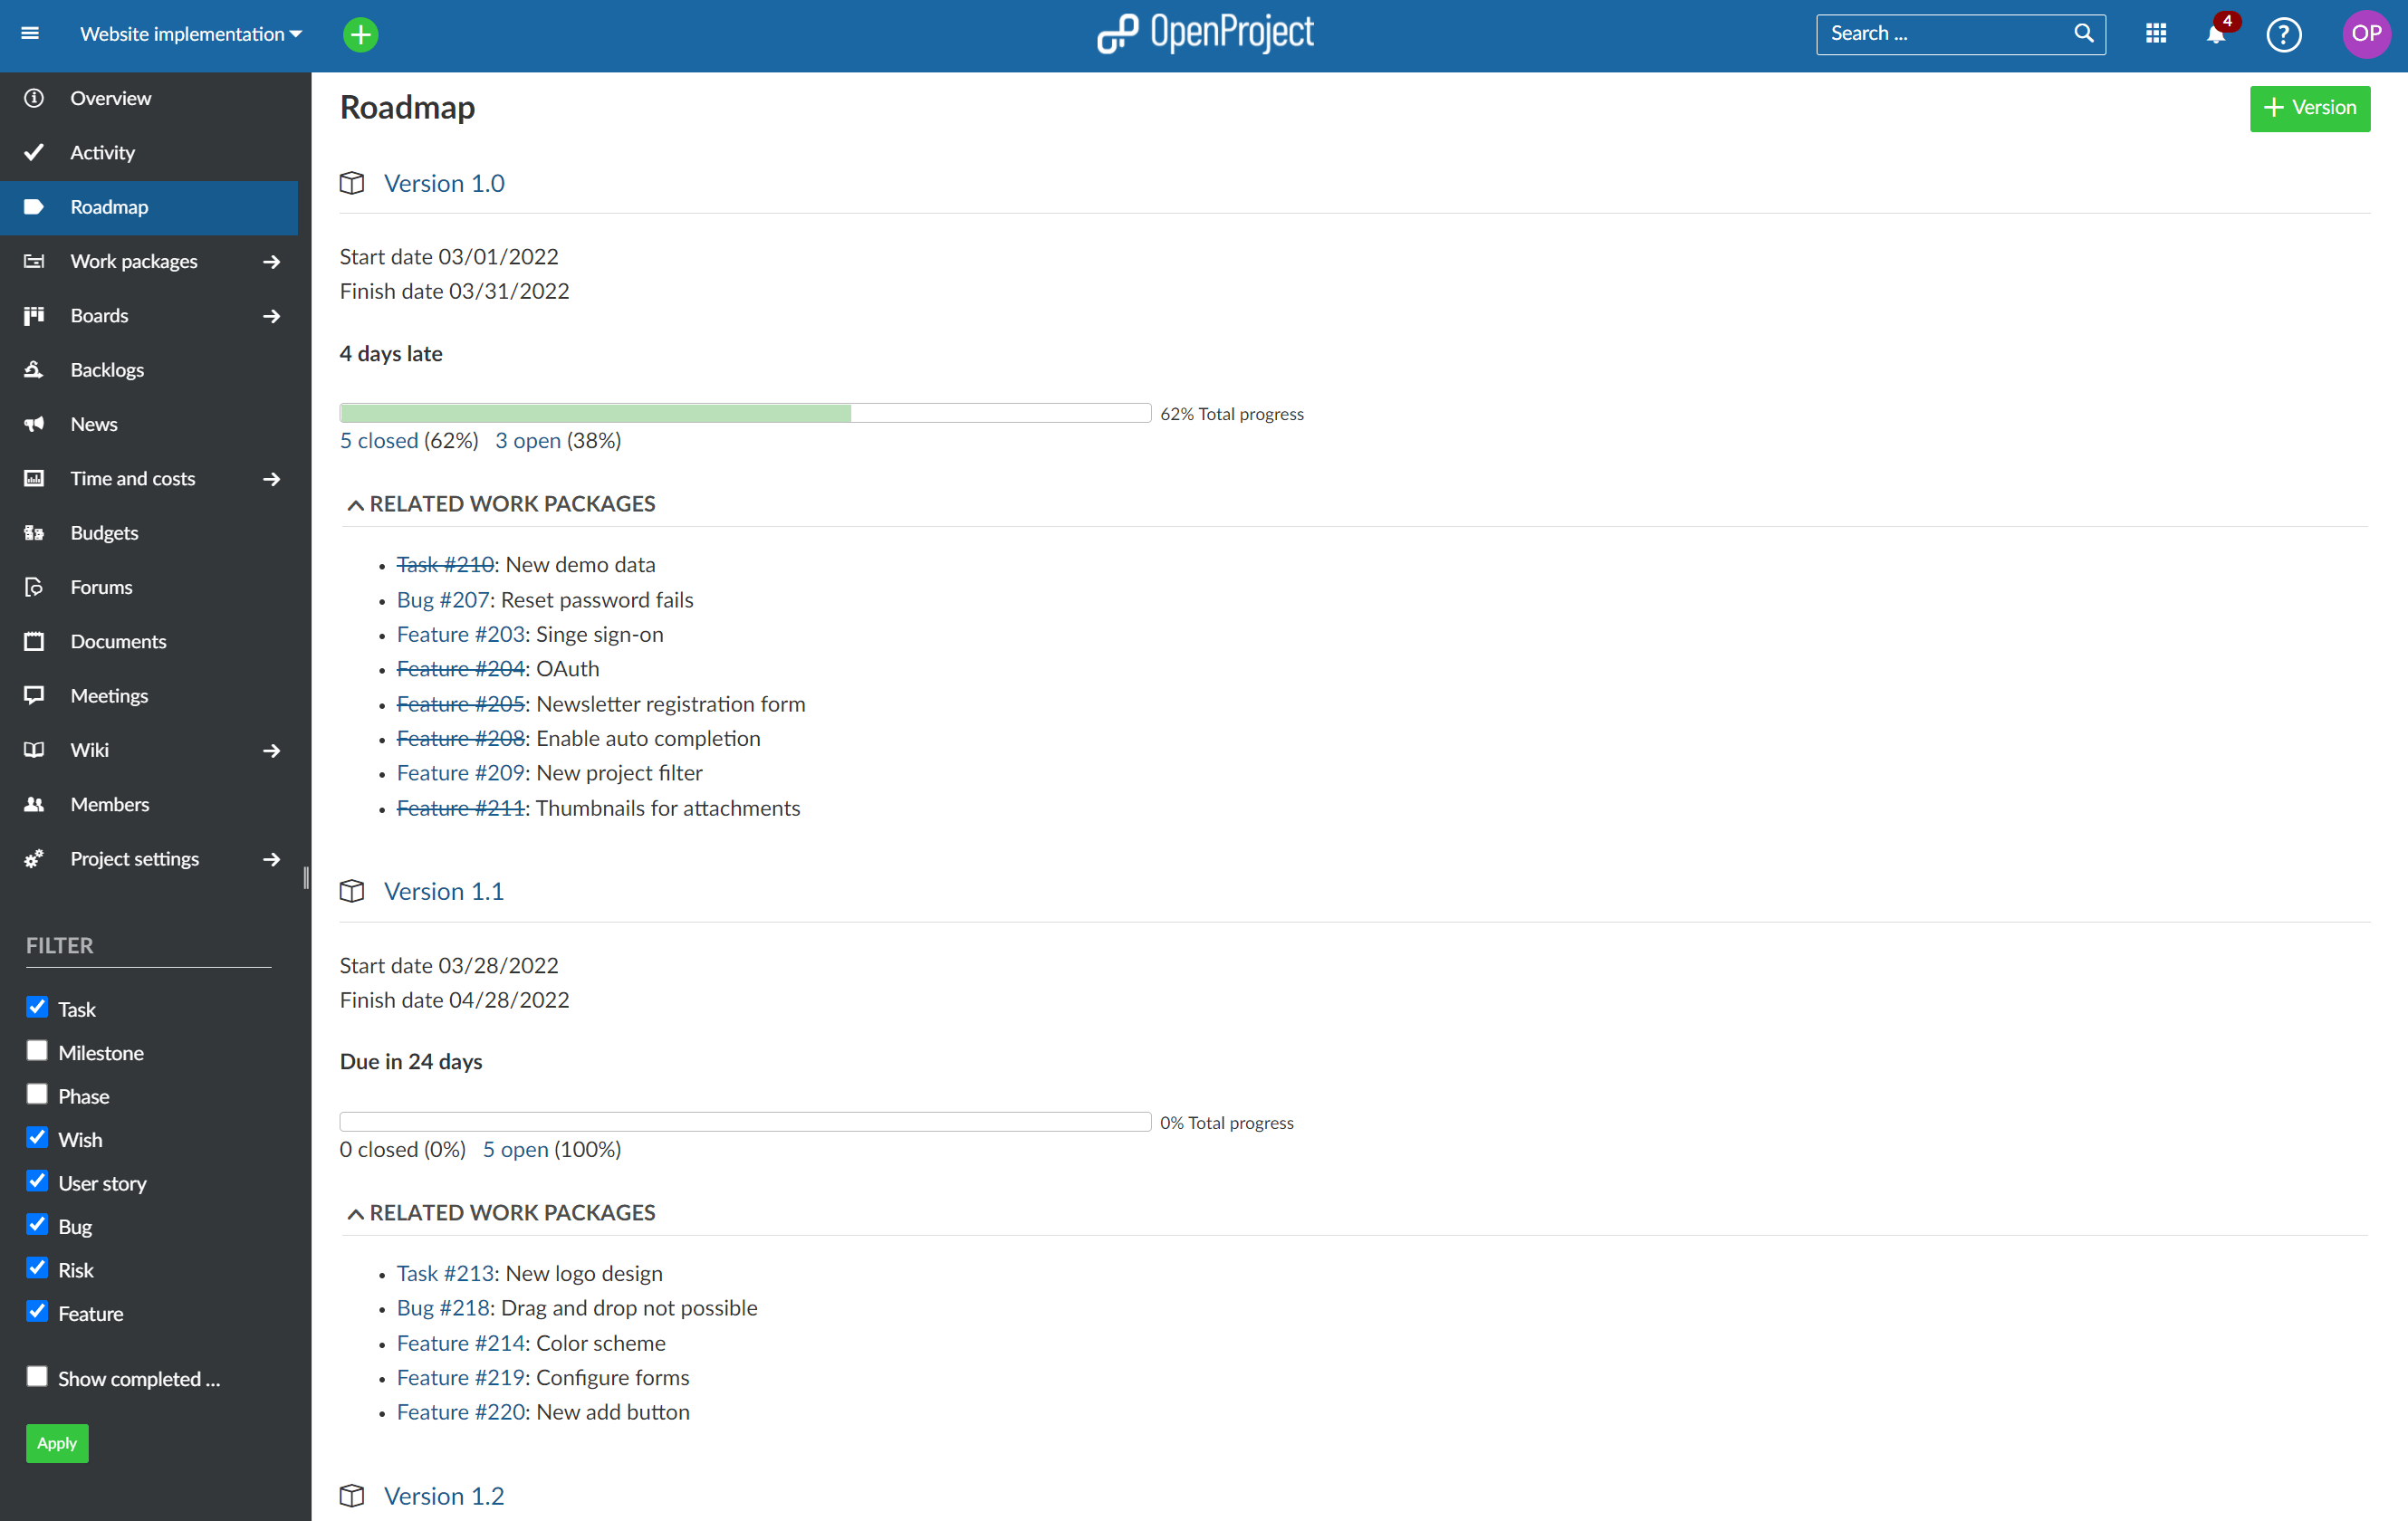Expand the Website implementation project dropdown
The width and height of the screenshot is (2408, 1521).
298,33
